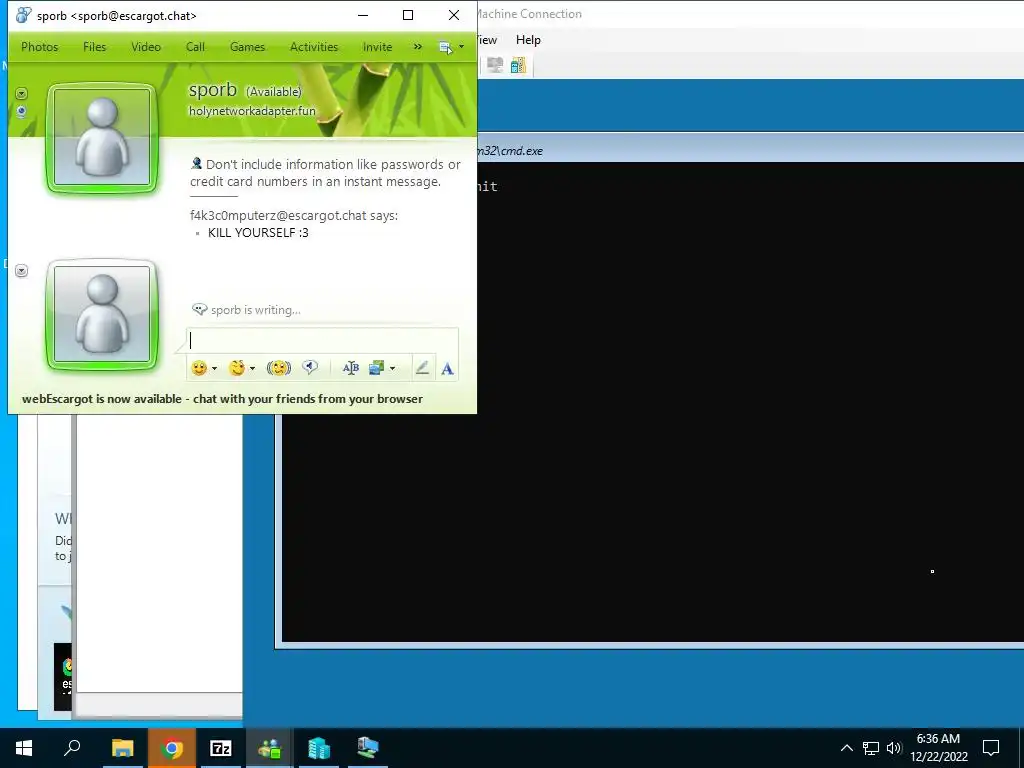Open File Explorer from taskbar
Image resolution: width=1024 pixels, height=768 pixels.
coord(122,748)
